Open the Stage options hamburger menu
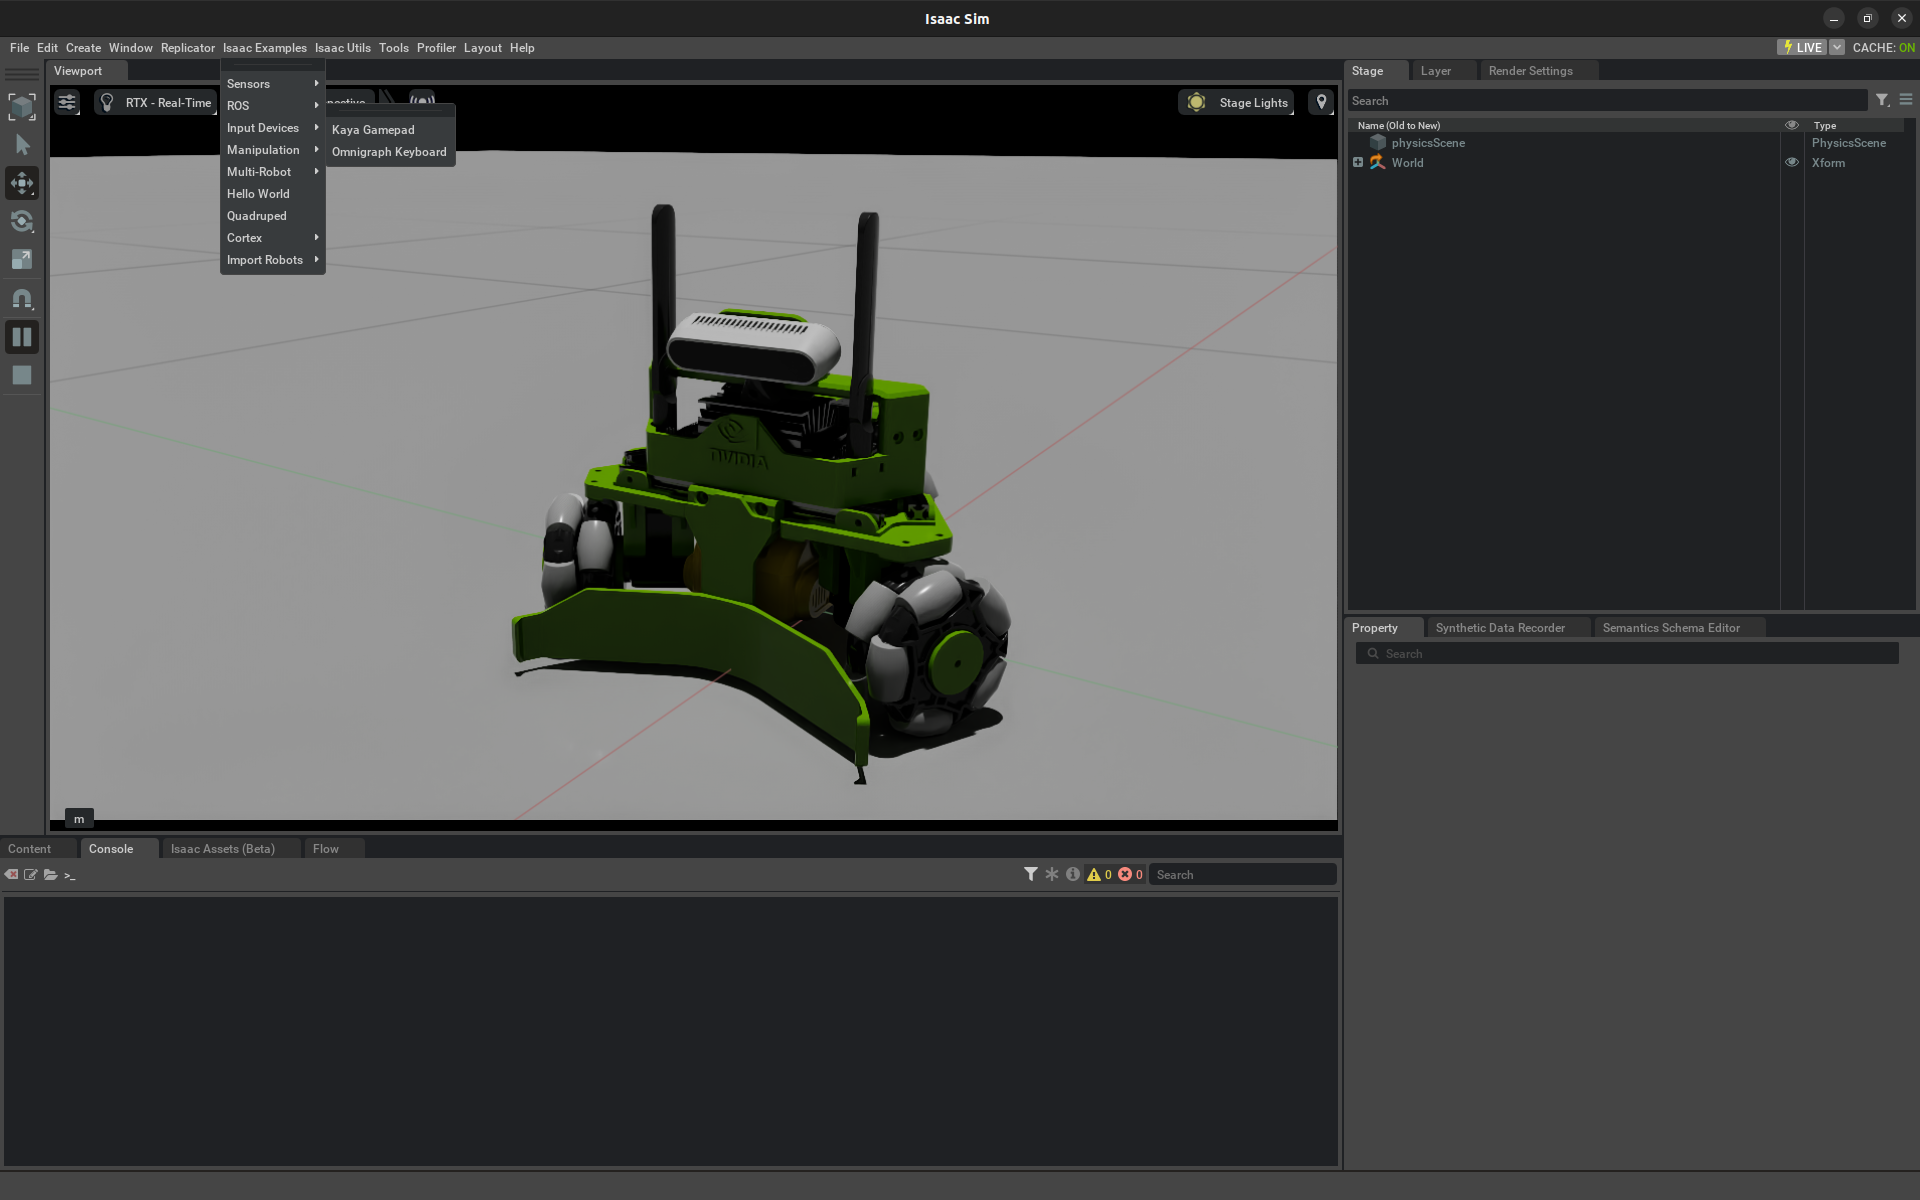Viewport: 1920px width, 1200px height. tap(1906, 100)
